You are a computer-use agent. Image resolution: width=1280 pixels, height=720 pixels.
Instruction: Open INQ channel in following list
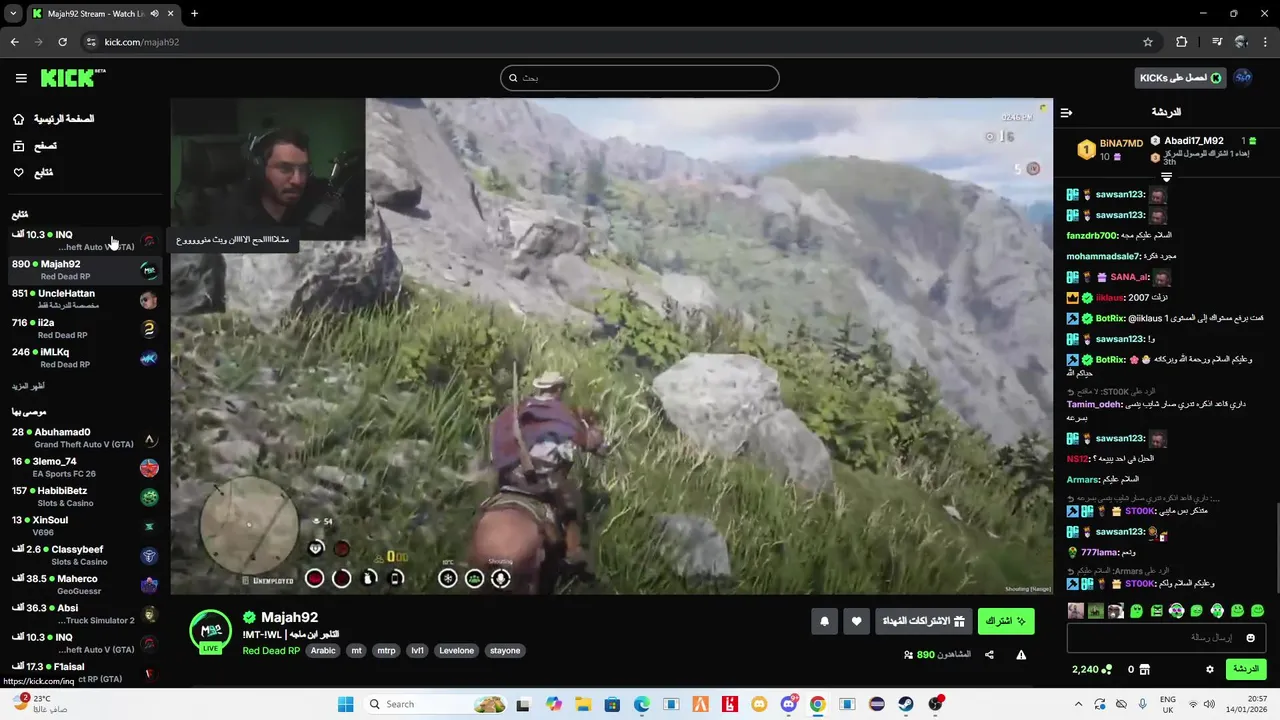tap(84, 241)
